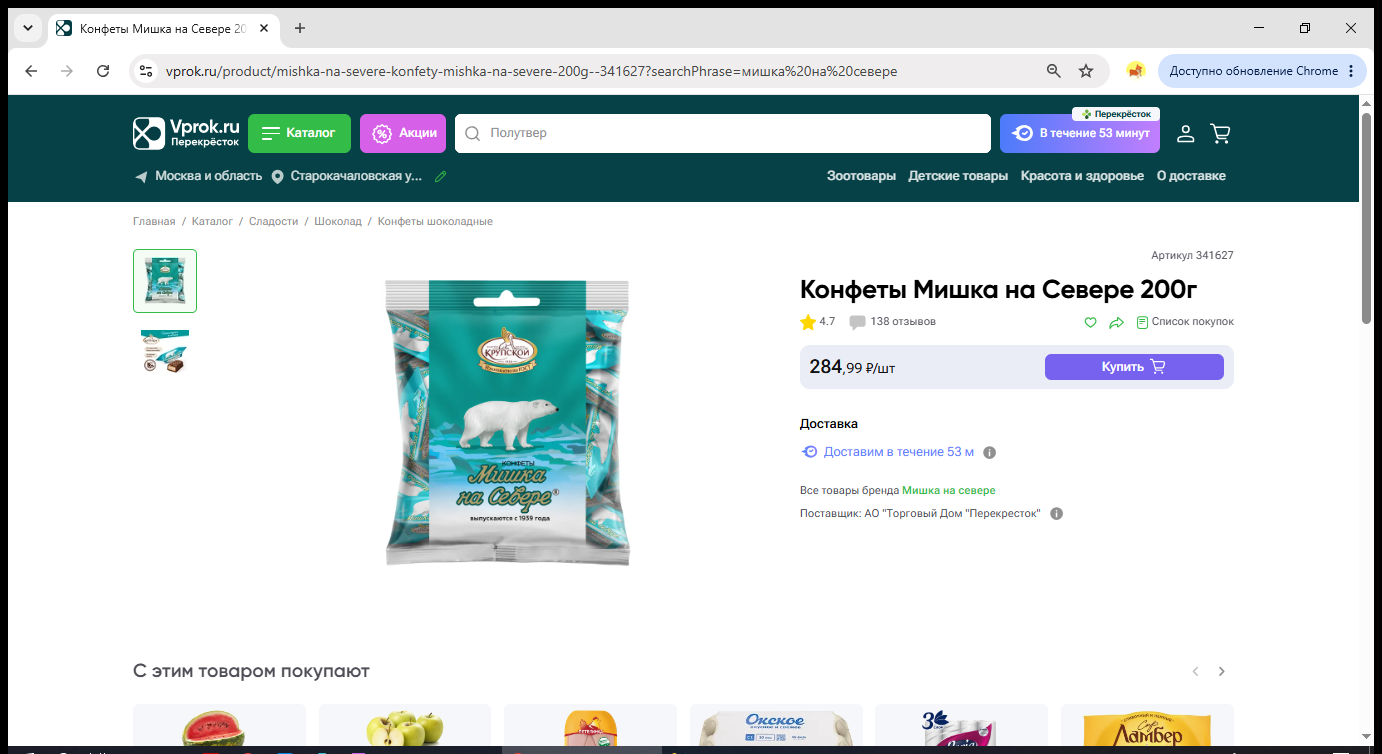Screen dimensions: 1382x754
Task: Click В течение 53 минут delivery button
Action: (1080, 133)
